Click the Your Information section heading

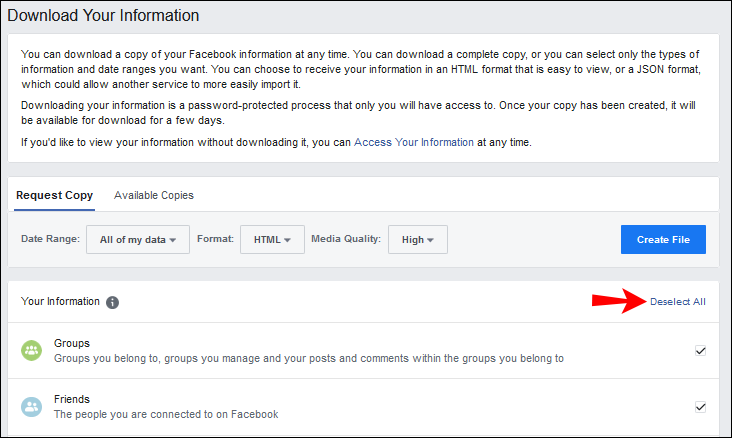point(60,301)
